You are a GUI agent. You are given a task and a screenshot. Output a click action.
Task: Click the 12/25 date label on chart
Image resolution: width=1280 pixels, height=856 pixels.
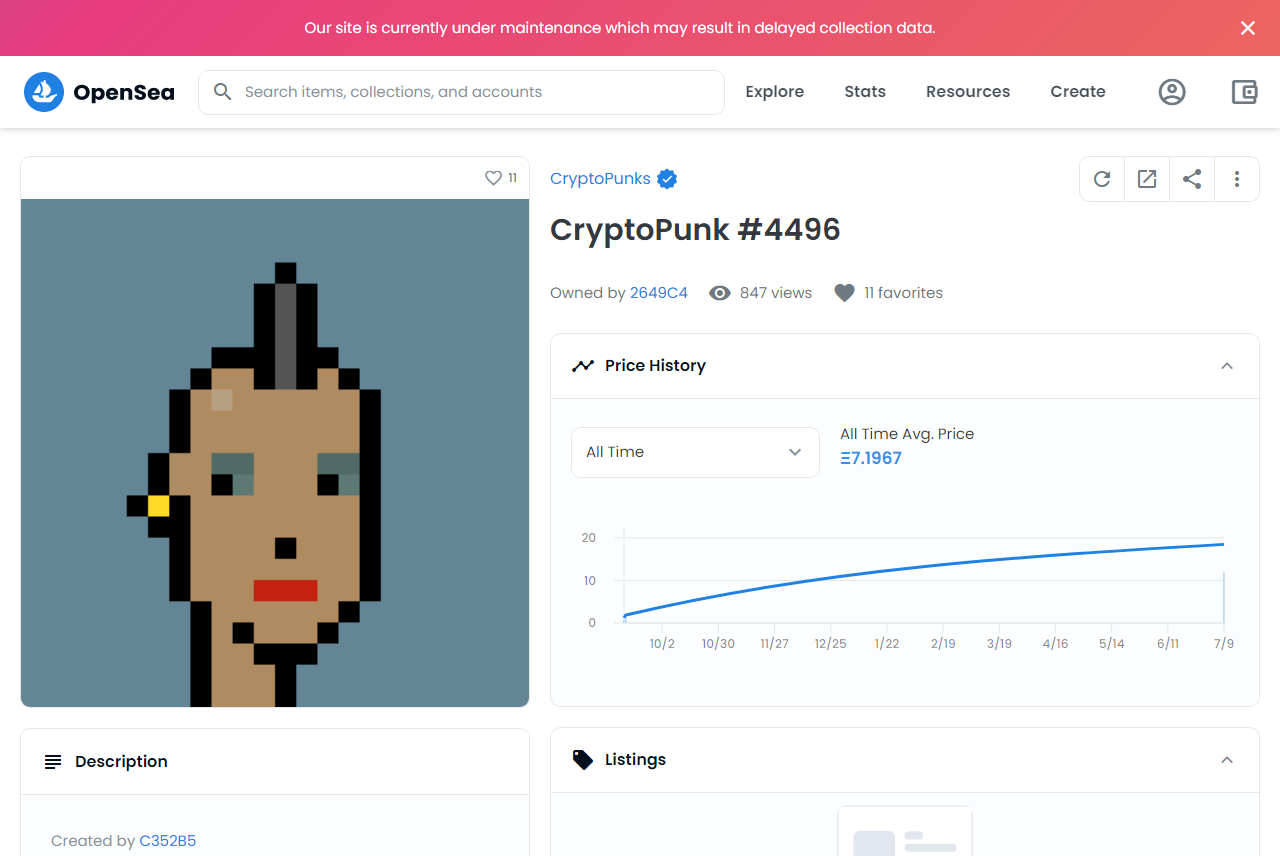[830, 644]
